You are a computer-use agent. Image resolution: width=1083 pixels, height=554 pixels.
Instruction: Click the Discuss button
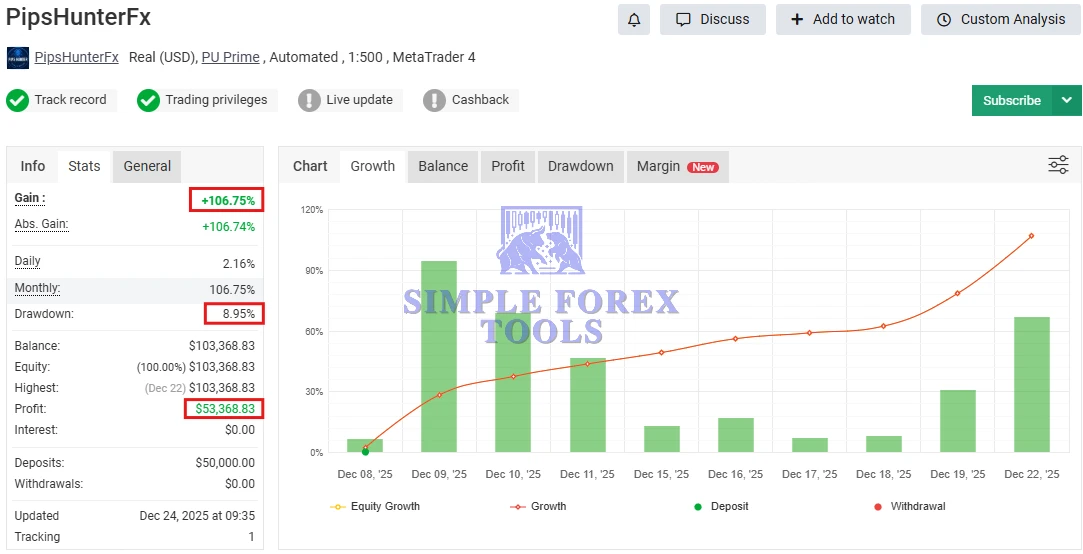[712, 19]
